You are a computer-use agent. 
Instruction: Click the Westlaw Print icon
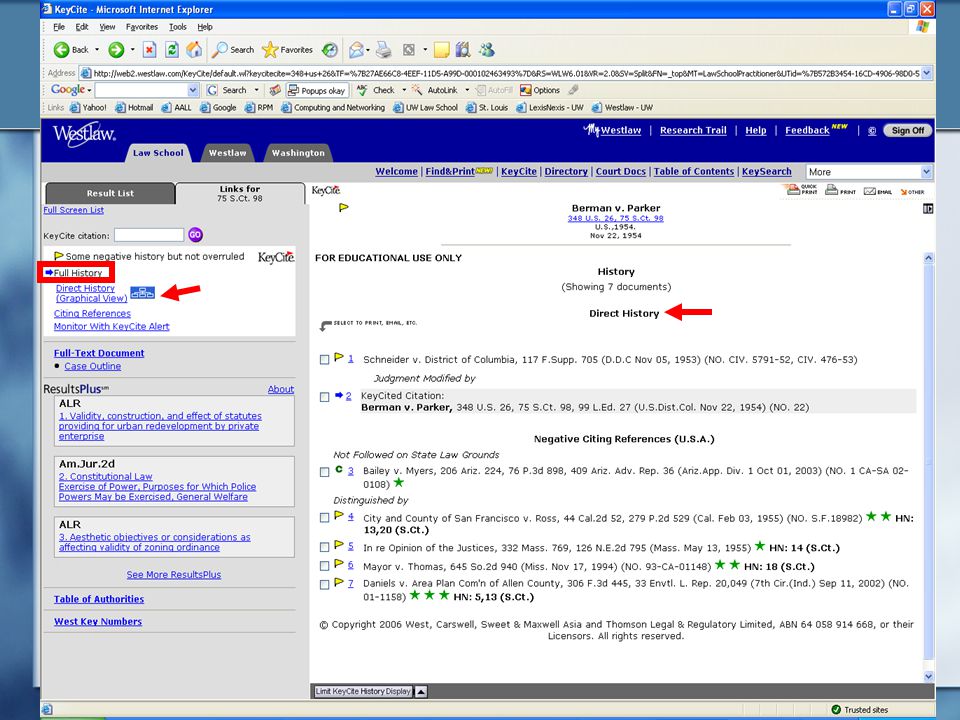840,190
